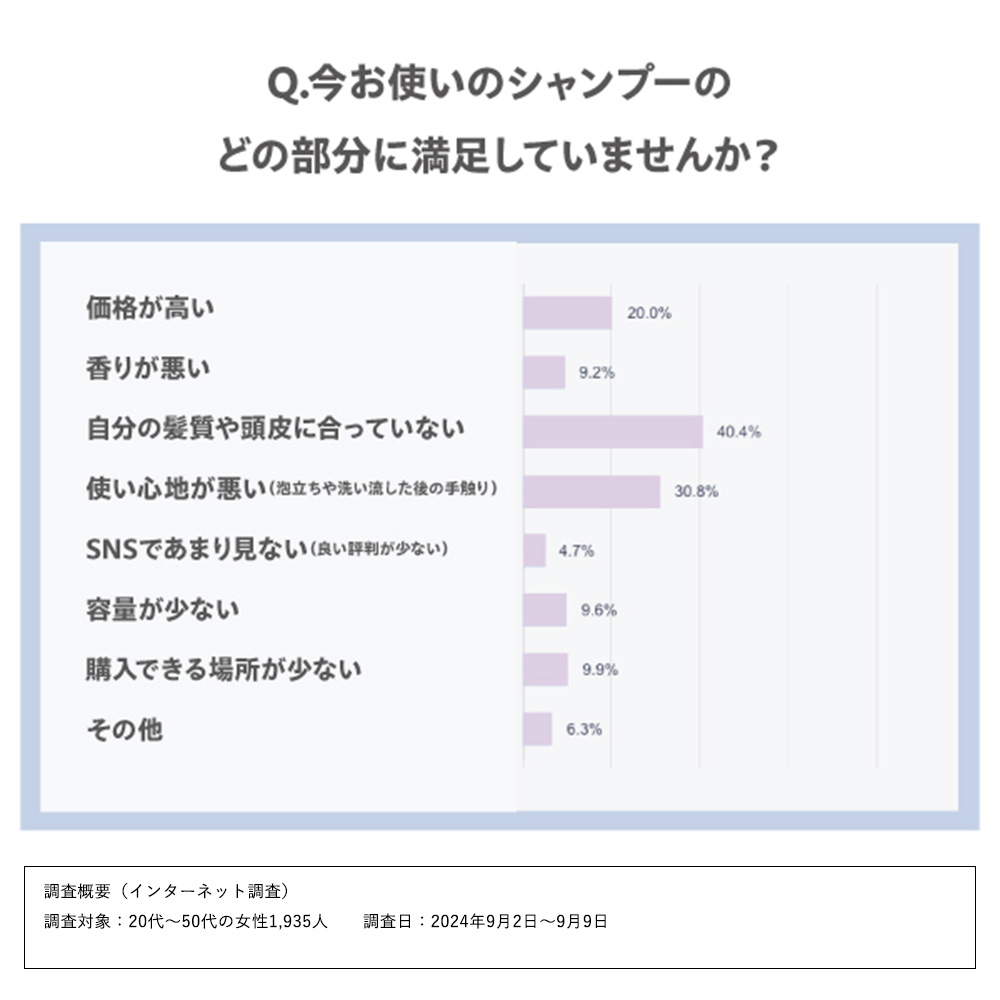Click the chart title question text
Screen dimensions: 1000x1000
pyautogui.click(x=498, y=119)
